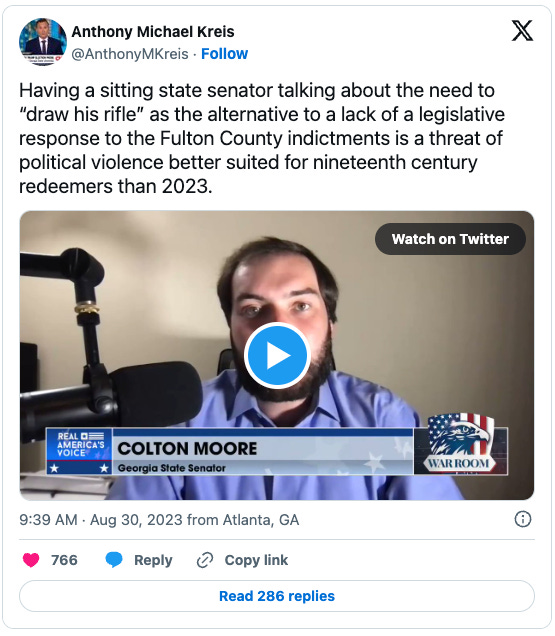555x636 pixels.
Task: Open the @AnthonyMKreis handle link
Action: click(x=130, y=54)
